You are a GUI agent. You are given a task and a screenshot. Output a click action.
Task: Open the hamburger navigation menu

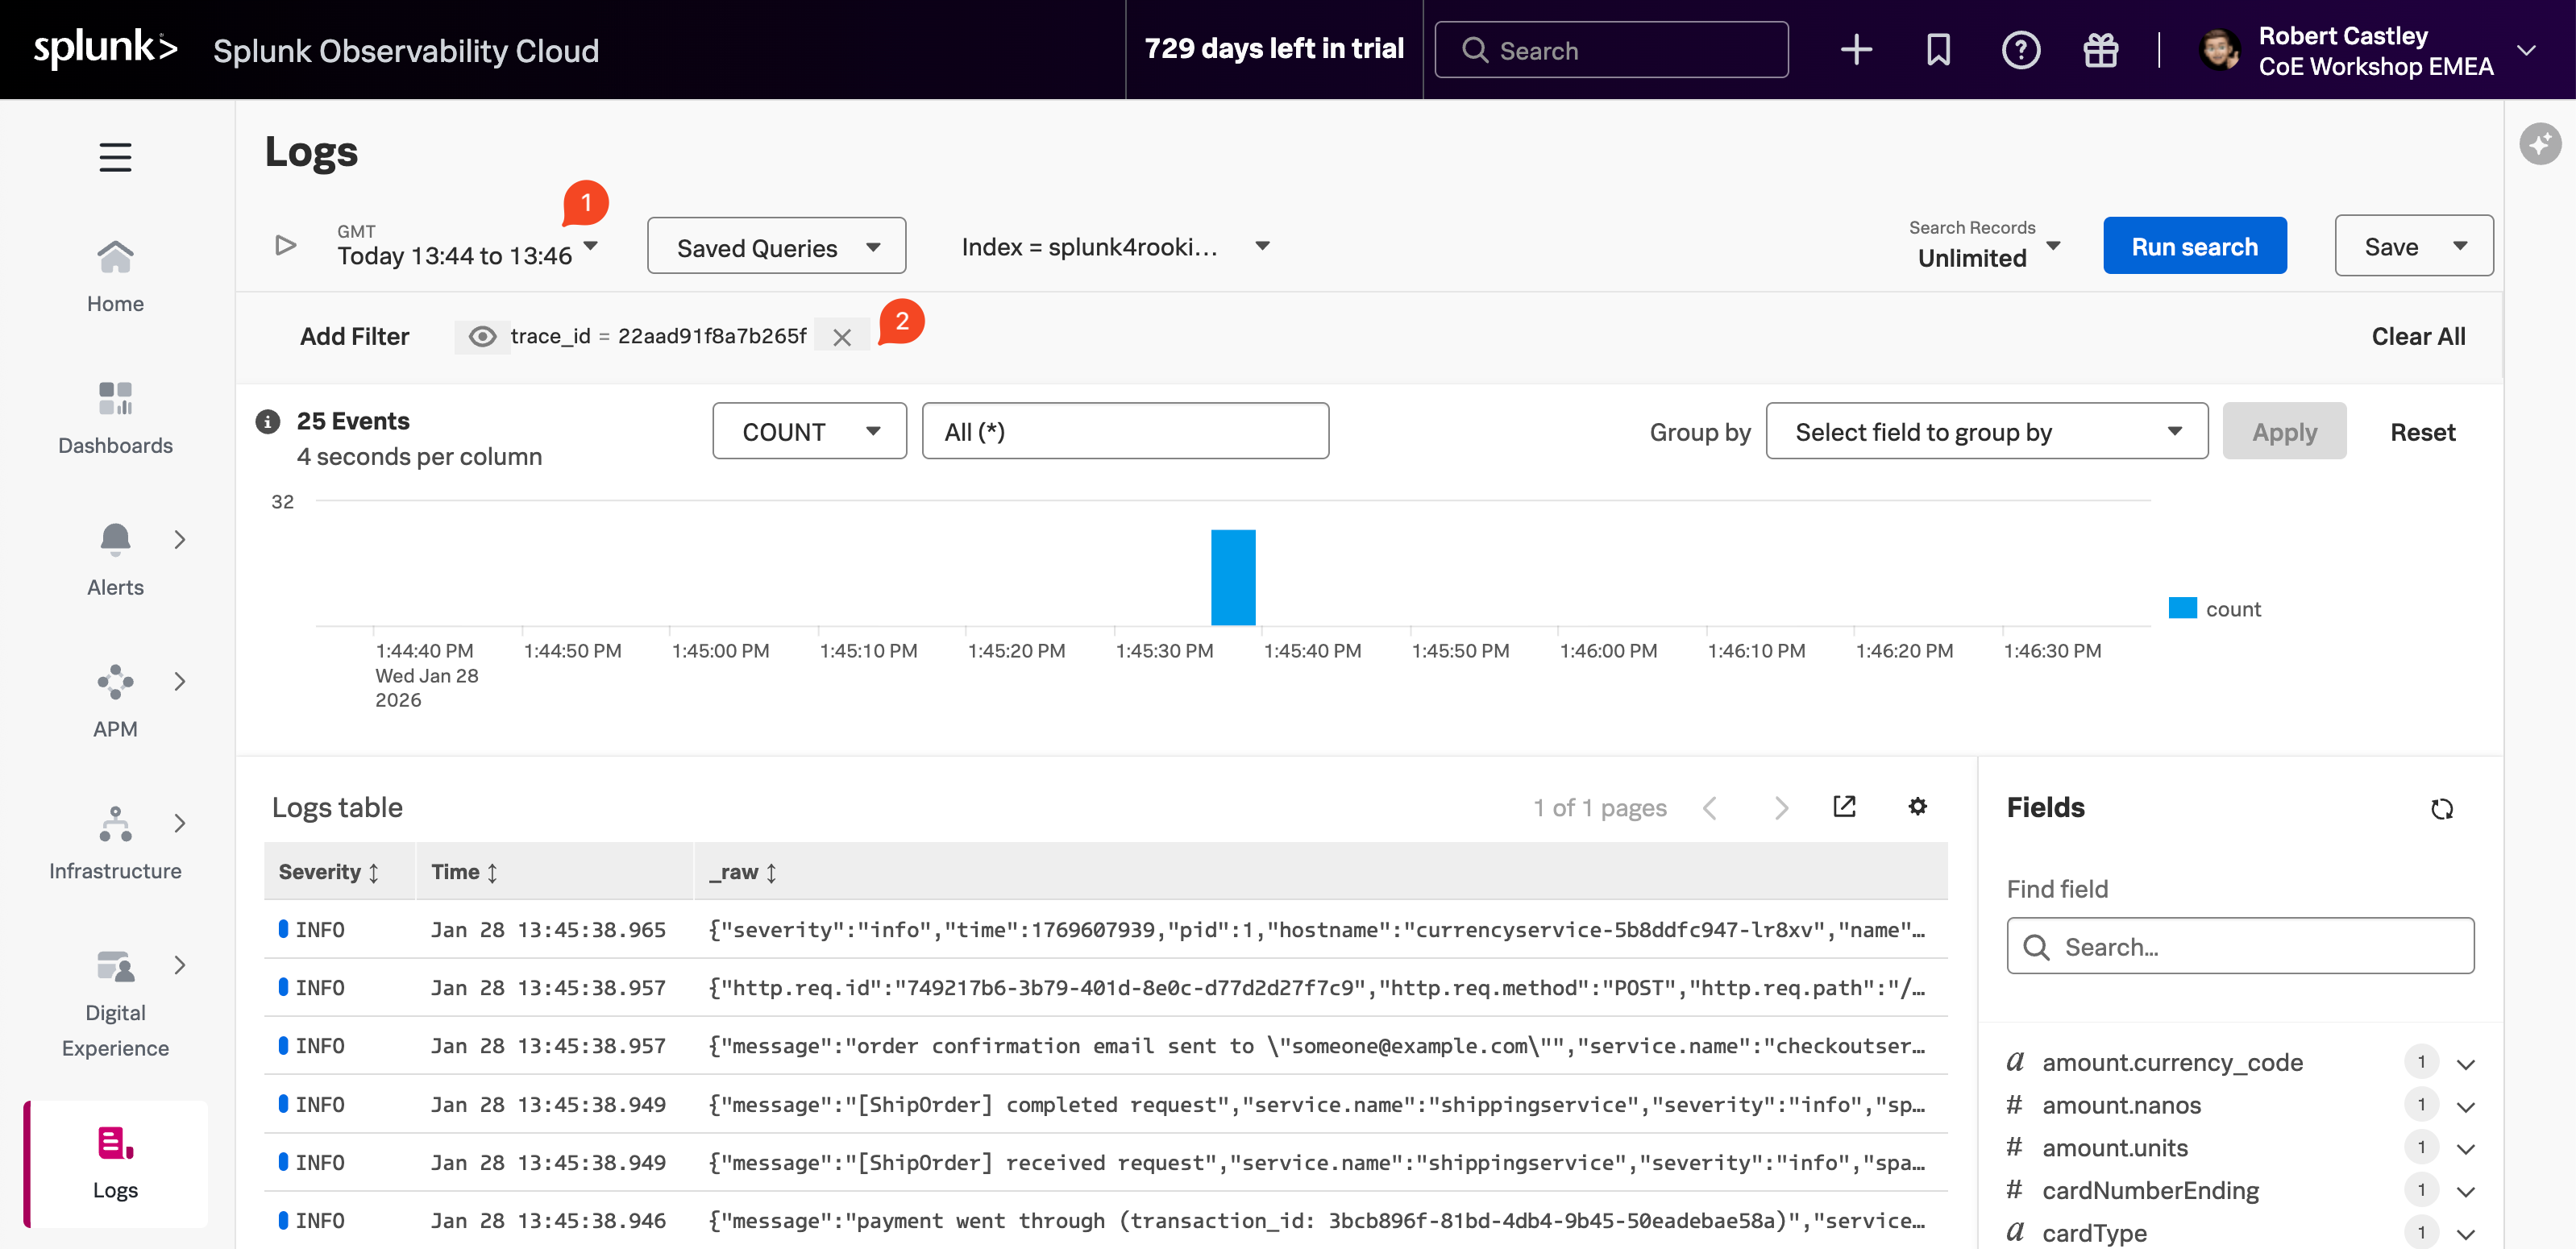(115, 157)
